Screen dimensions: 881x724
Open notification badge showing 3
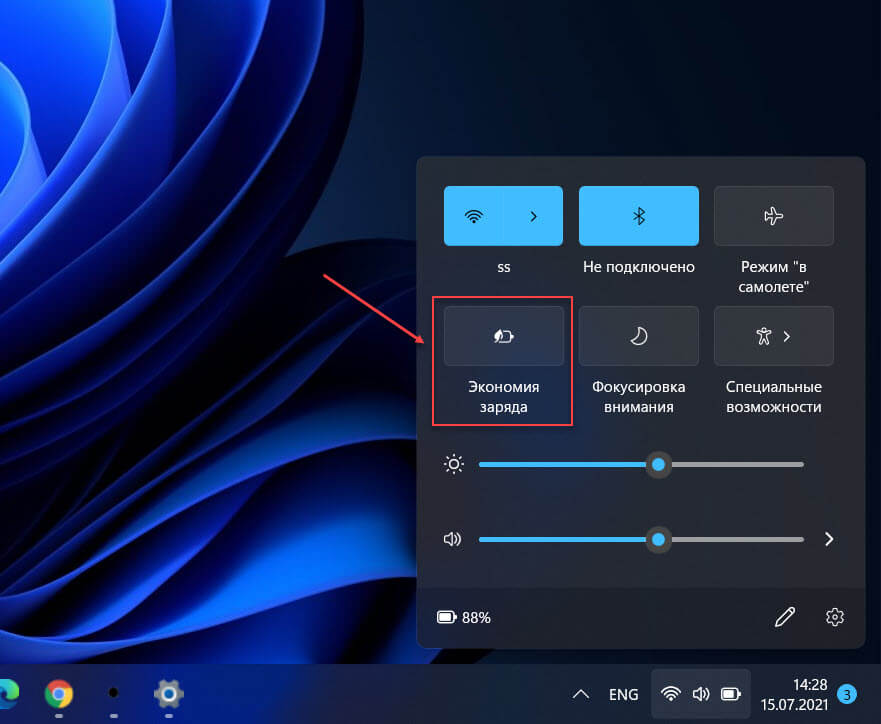tap(846, 694)
